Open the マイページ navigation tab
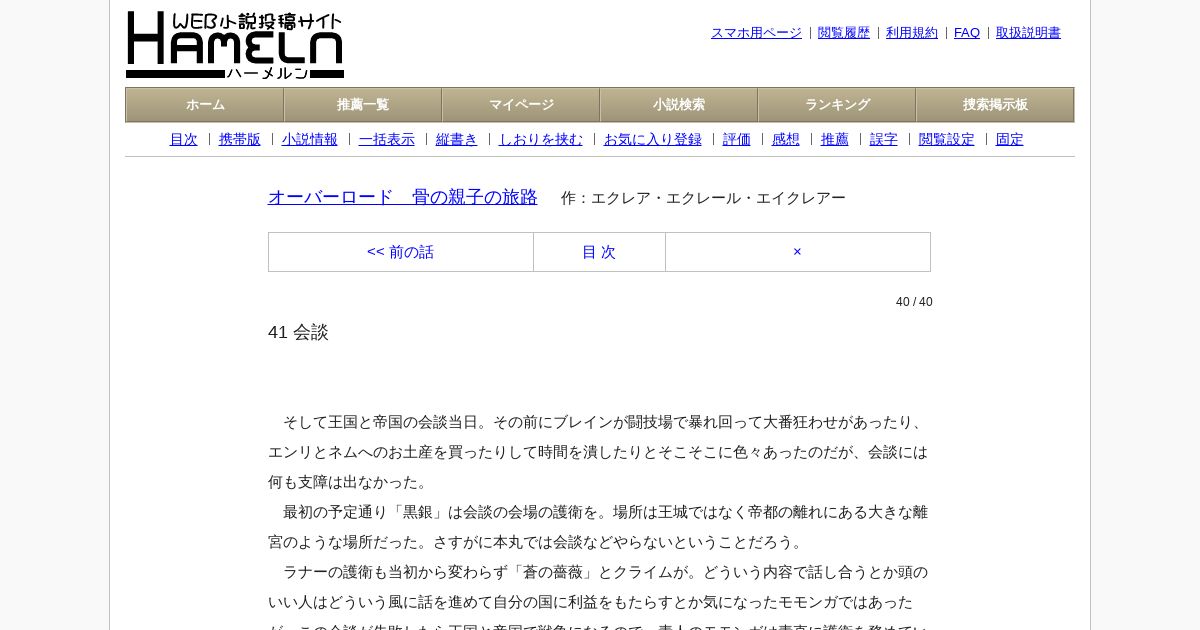 click(x=521, y=105)
